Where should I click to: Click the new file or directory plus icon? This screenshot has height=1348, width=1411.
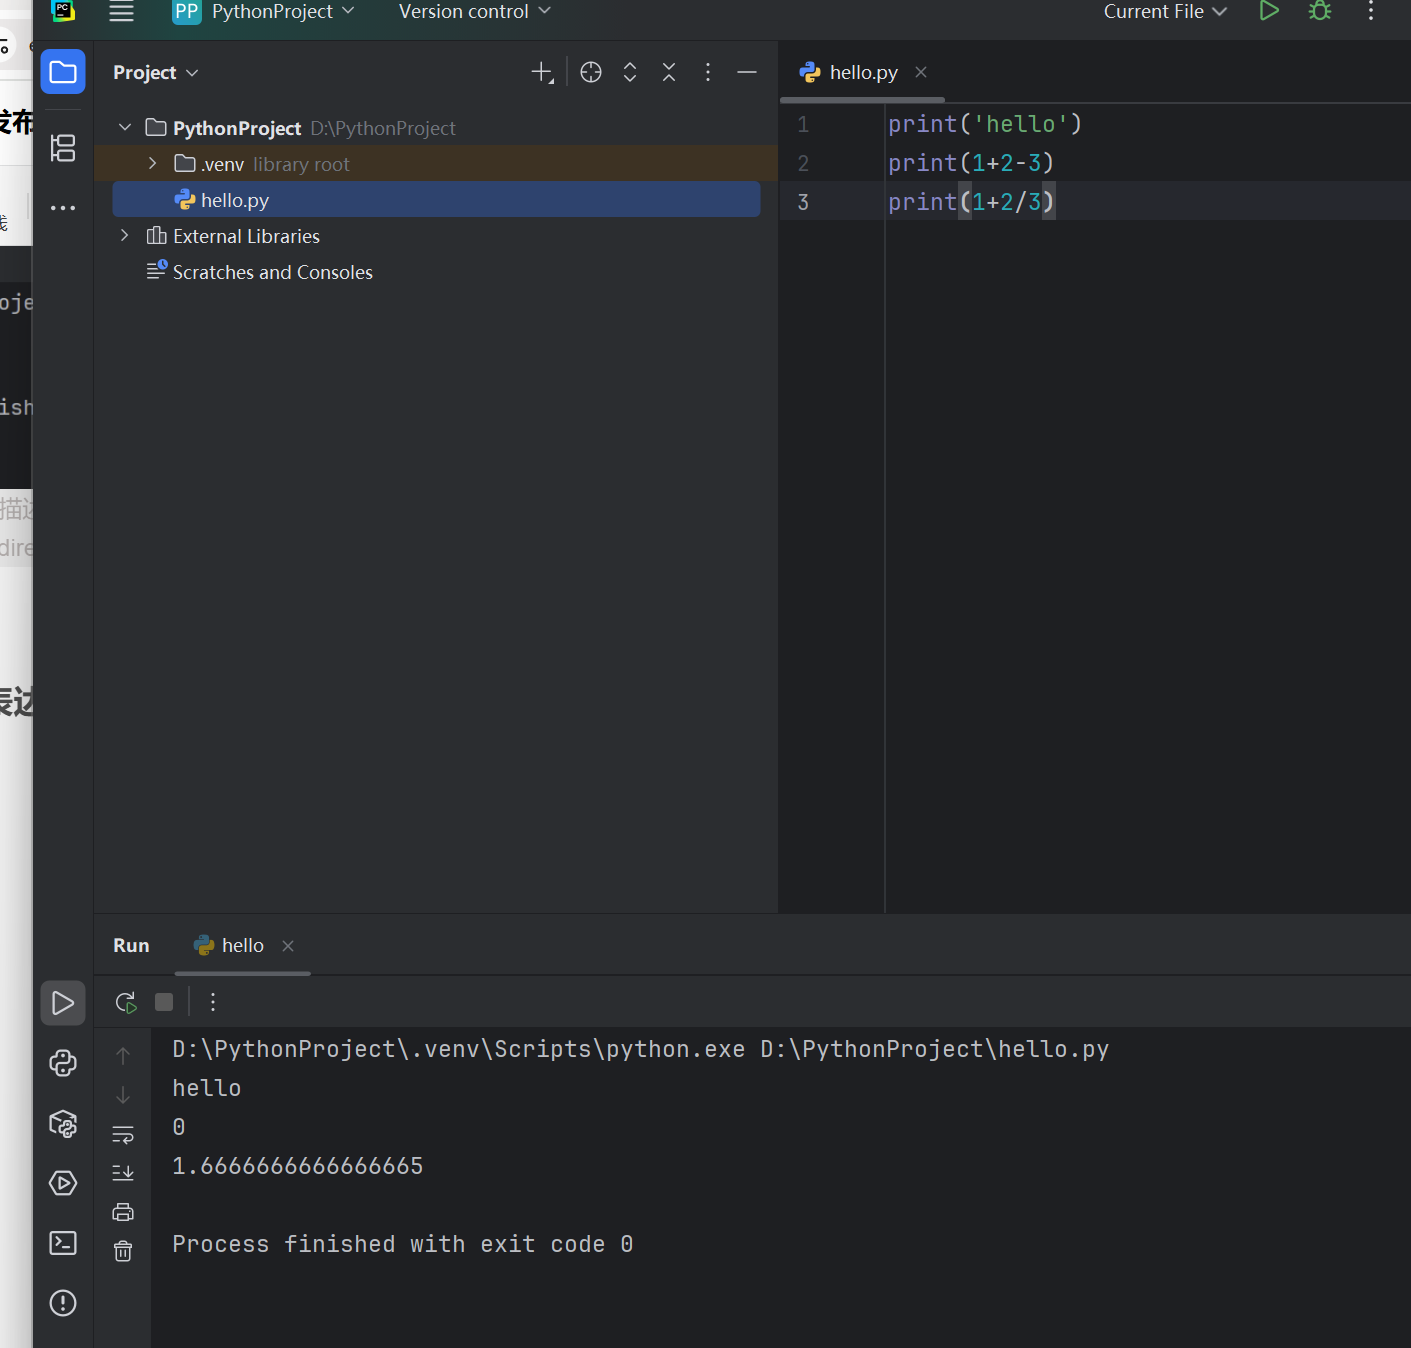tap(541, 72)
